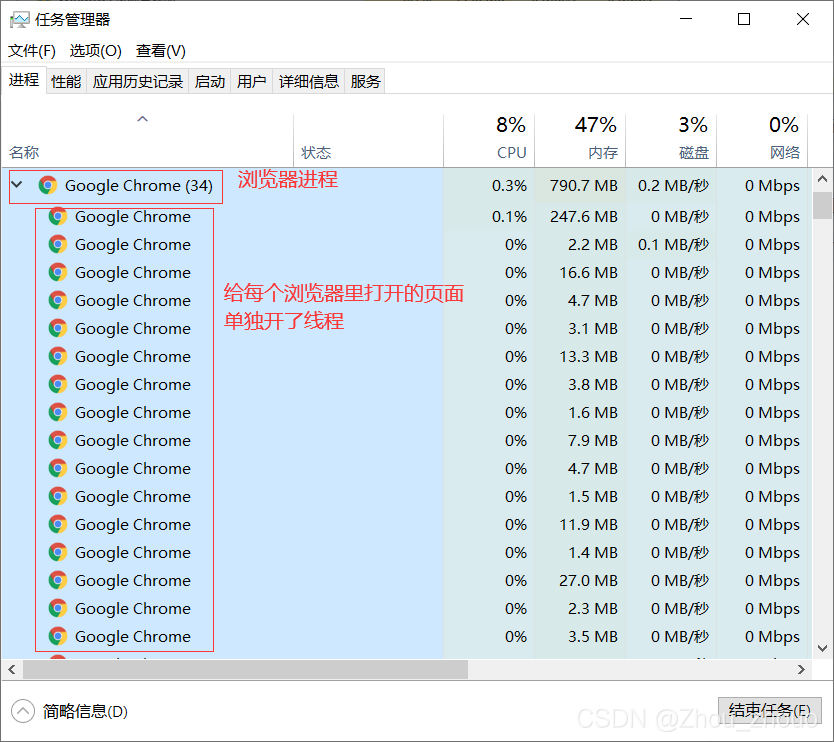Screen dimensions: 834x742
Task: Click the Chrome icon in the 27.0 MB row
Action: (x=58, y=580)
